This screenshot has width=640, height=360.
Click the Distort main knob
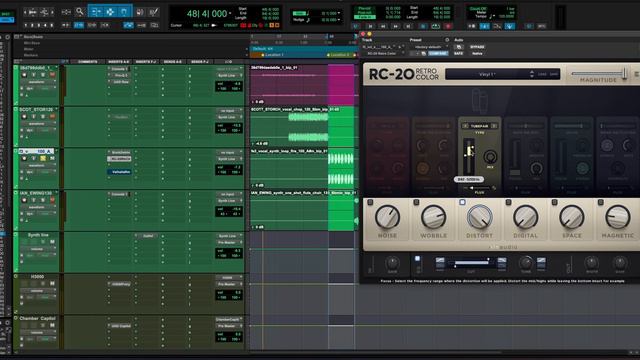tap(480, 217)
